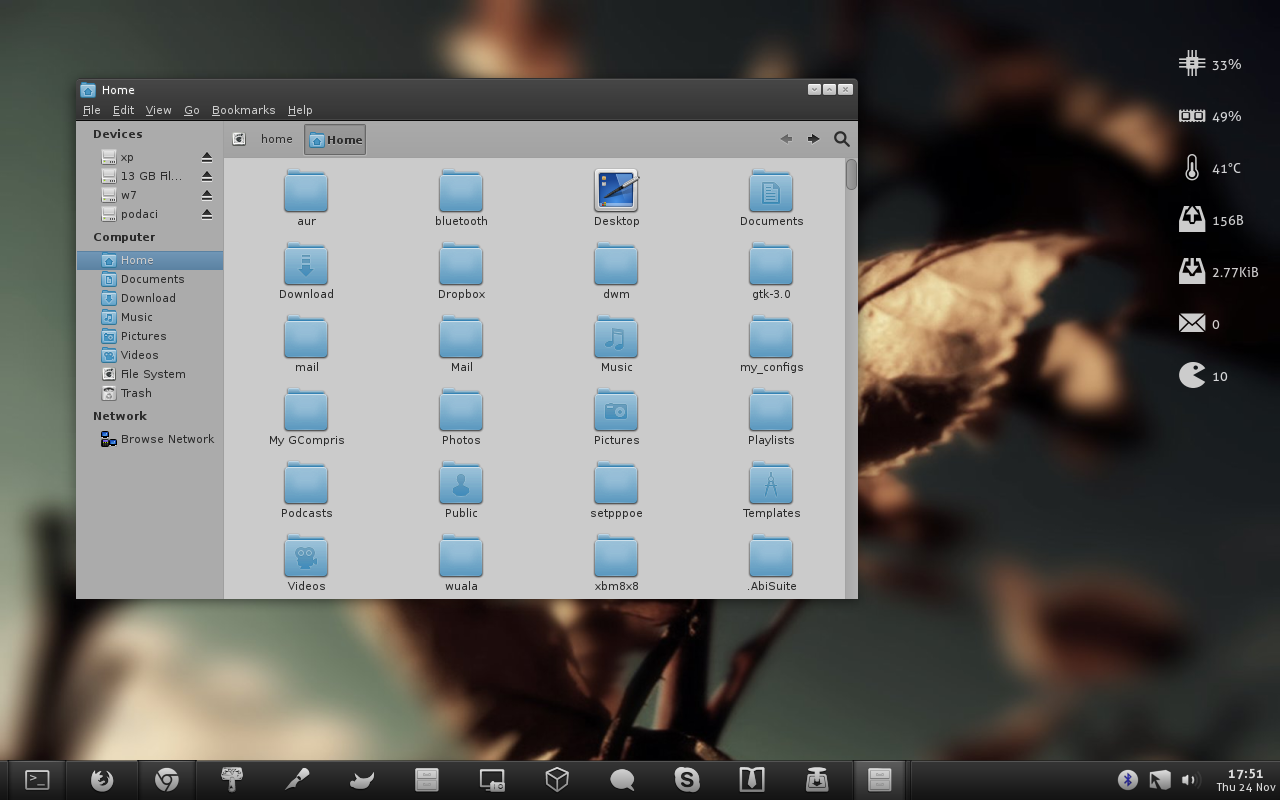The height and width of the screenshot is (800, 1280).
Task: Open the Edit menu
Action: click(123, 110)
